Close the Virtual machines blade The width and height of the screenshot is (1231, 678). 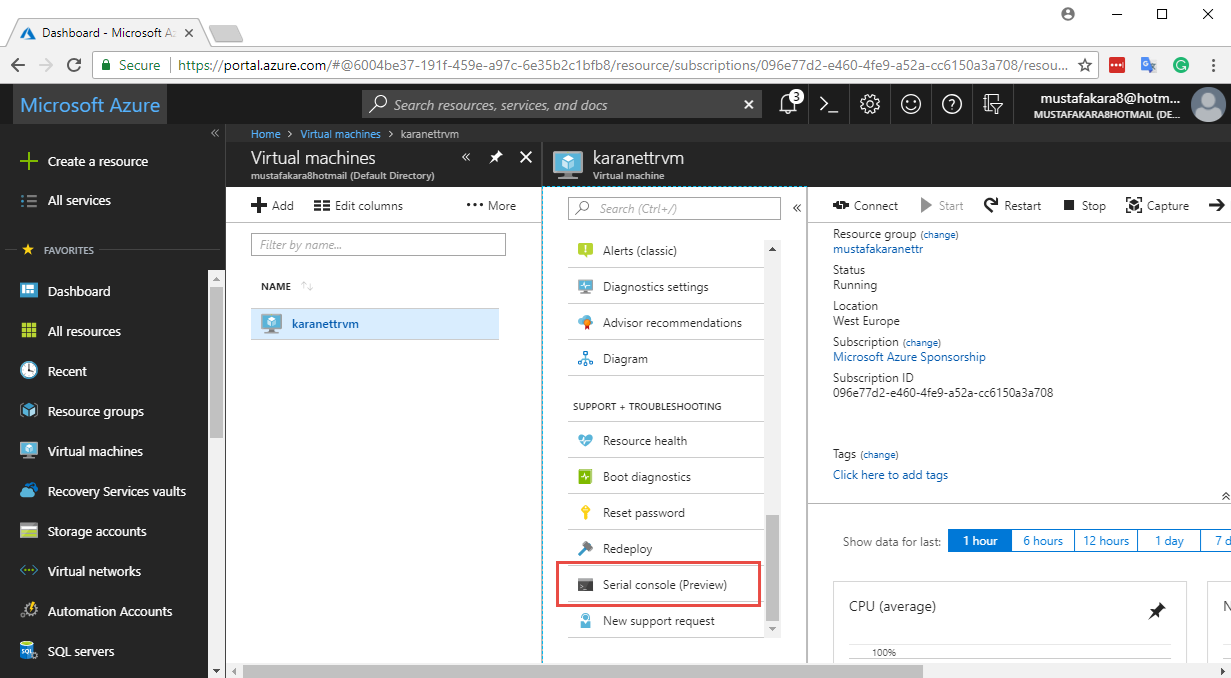pos(526,157)
